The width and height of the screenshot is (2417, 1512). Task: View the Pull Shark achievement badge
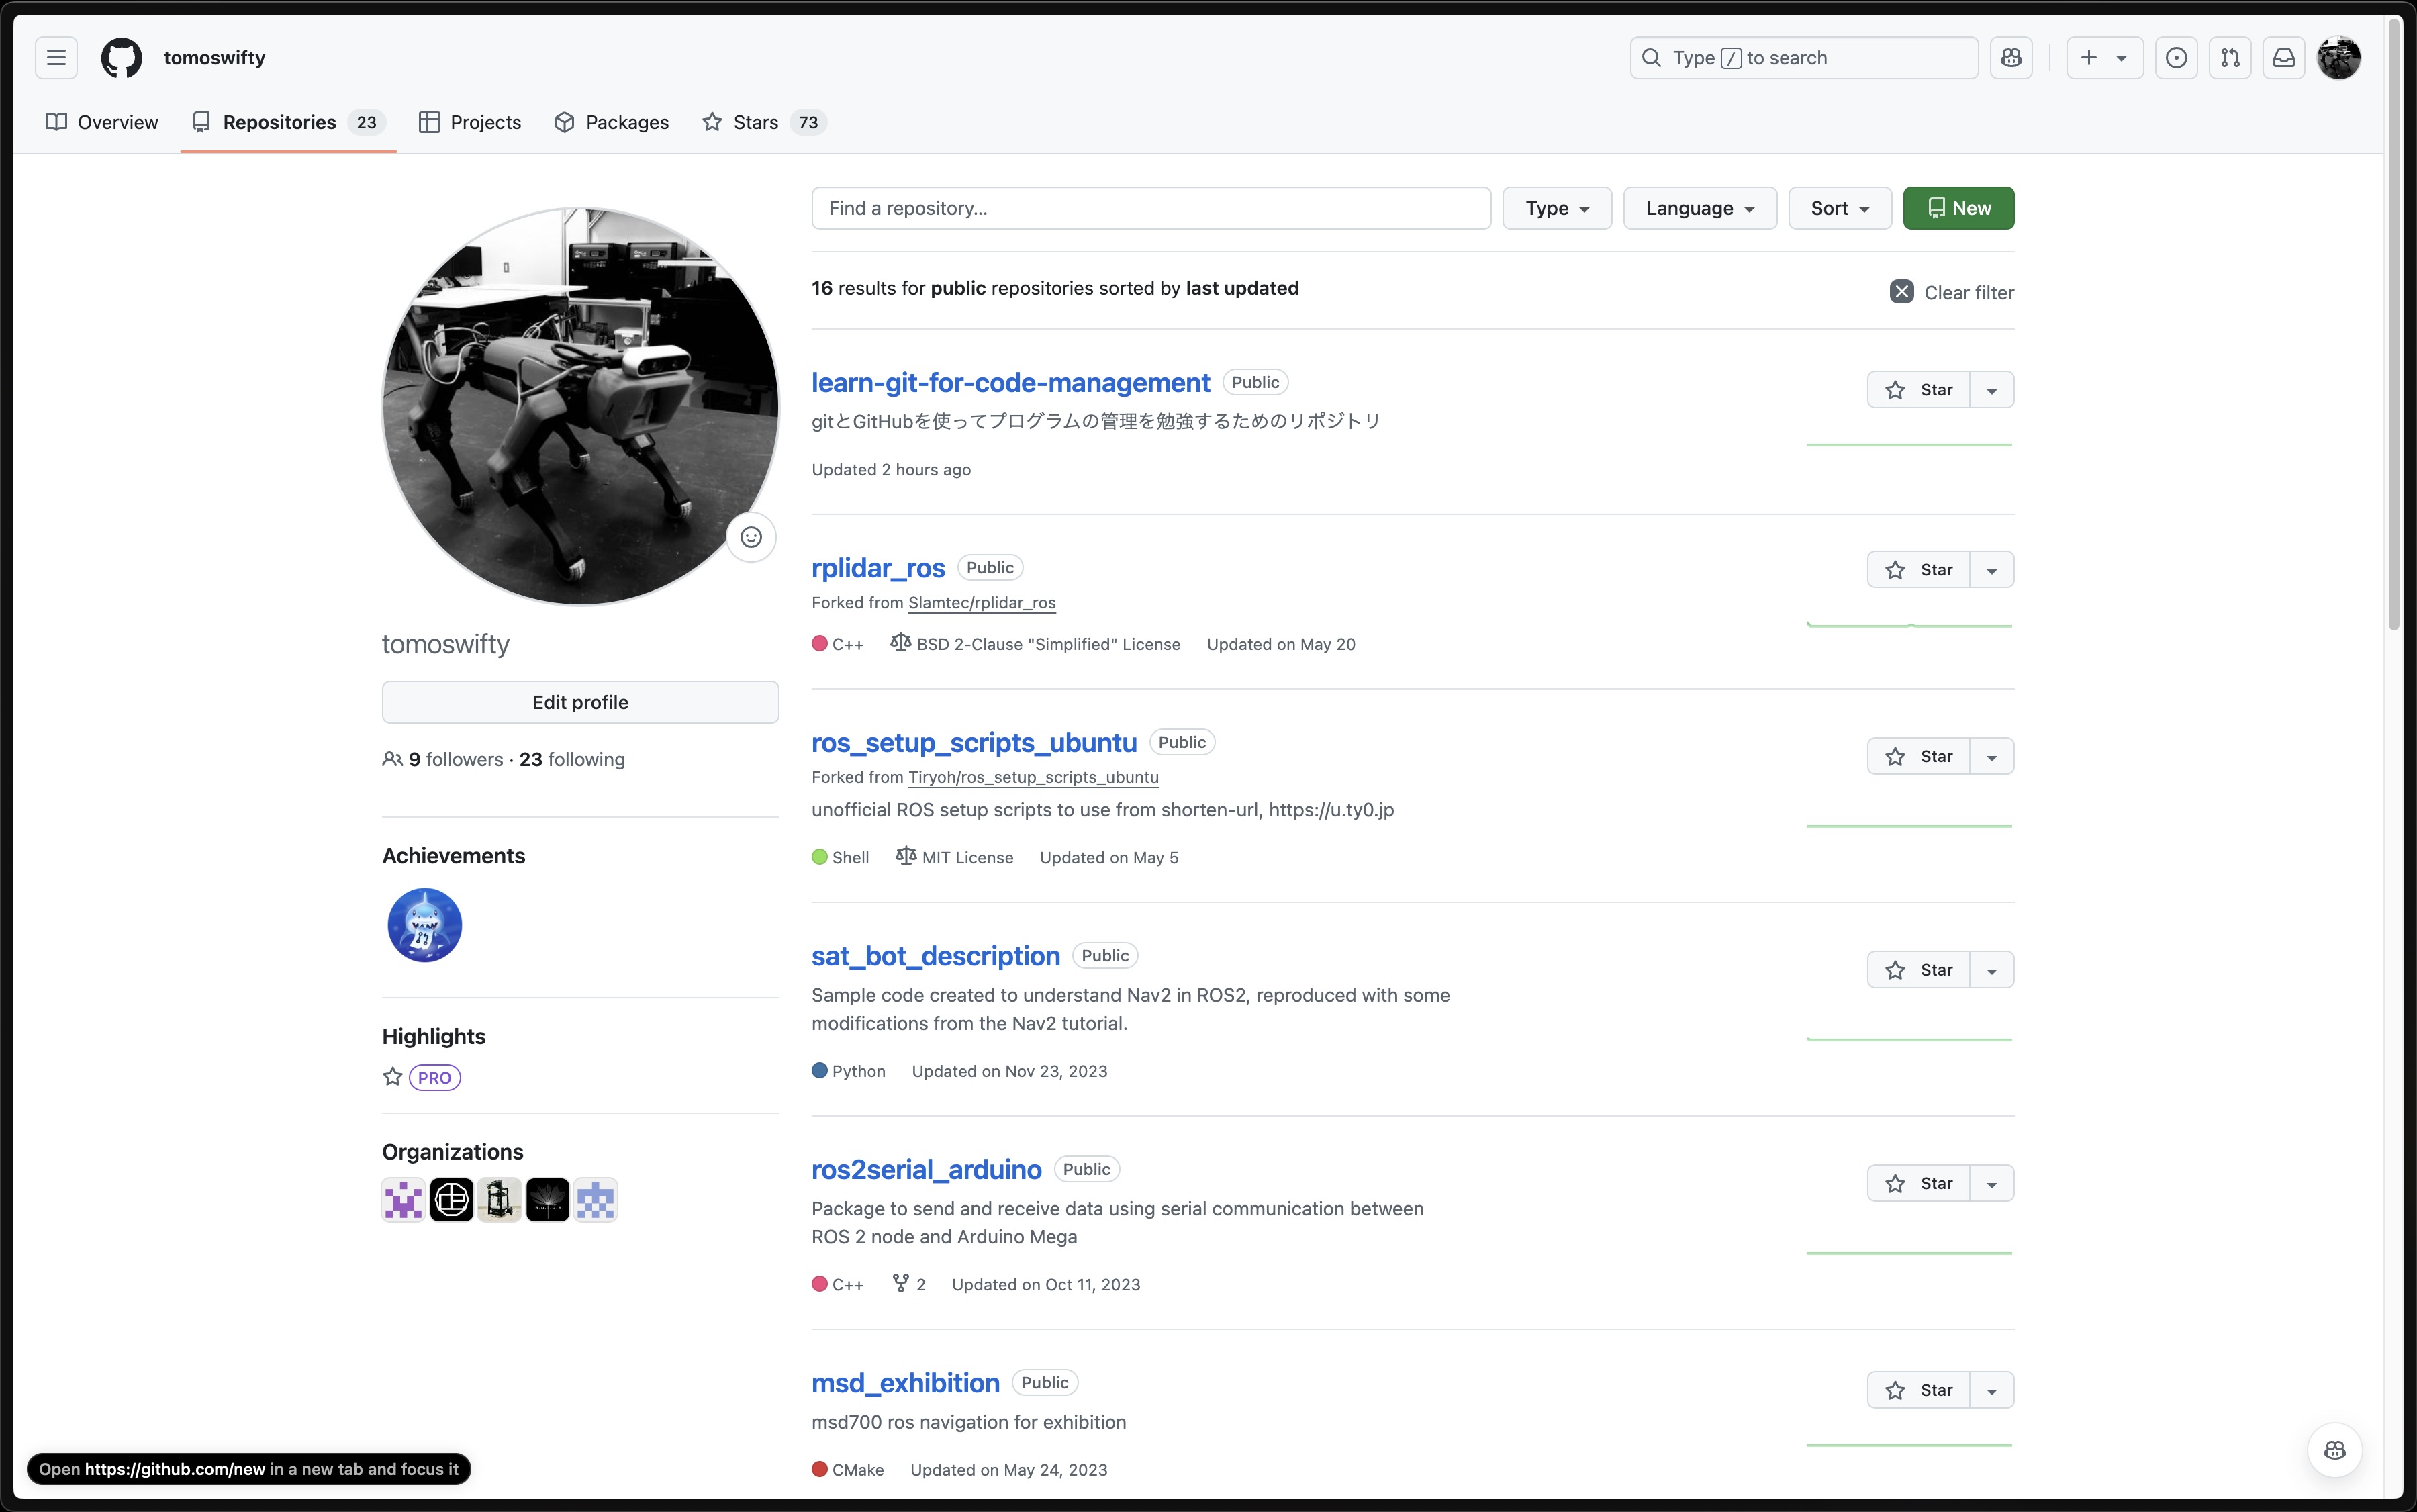[x=424, y=925]
